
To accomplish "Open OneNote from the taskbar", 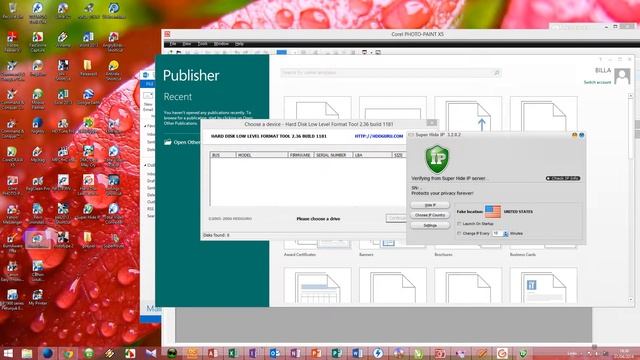I will (x=295, y=353).
